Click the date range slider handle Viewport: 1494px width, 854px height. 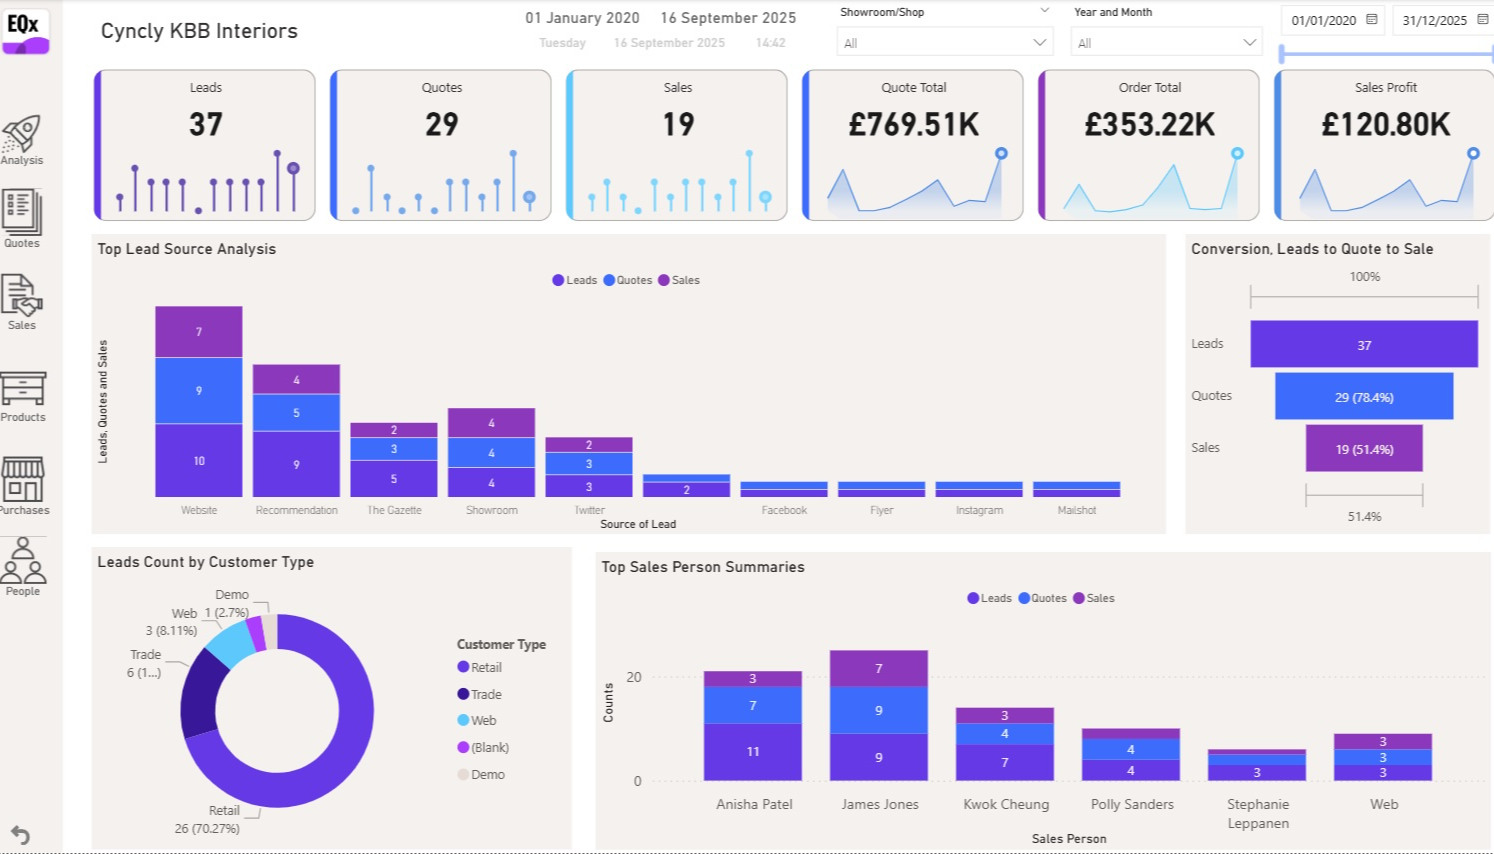coord(1283,54)
